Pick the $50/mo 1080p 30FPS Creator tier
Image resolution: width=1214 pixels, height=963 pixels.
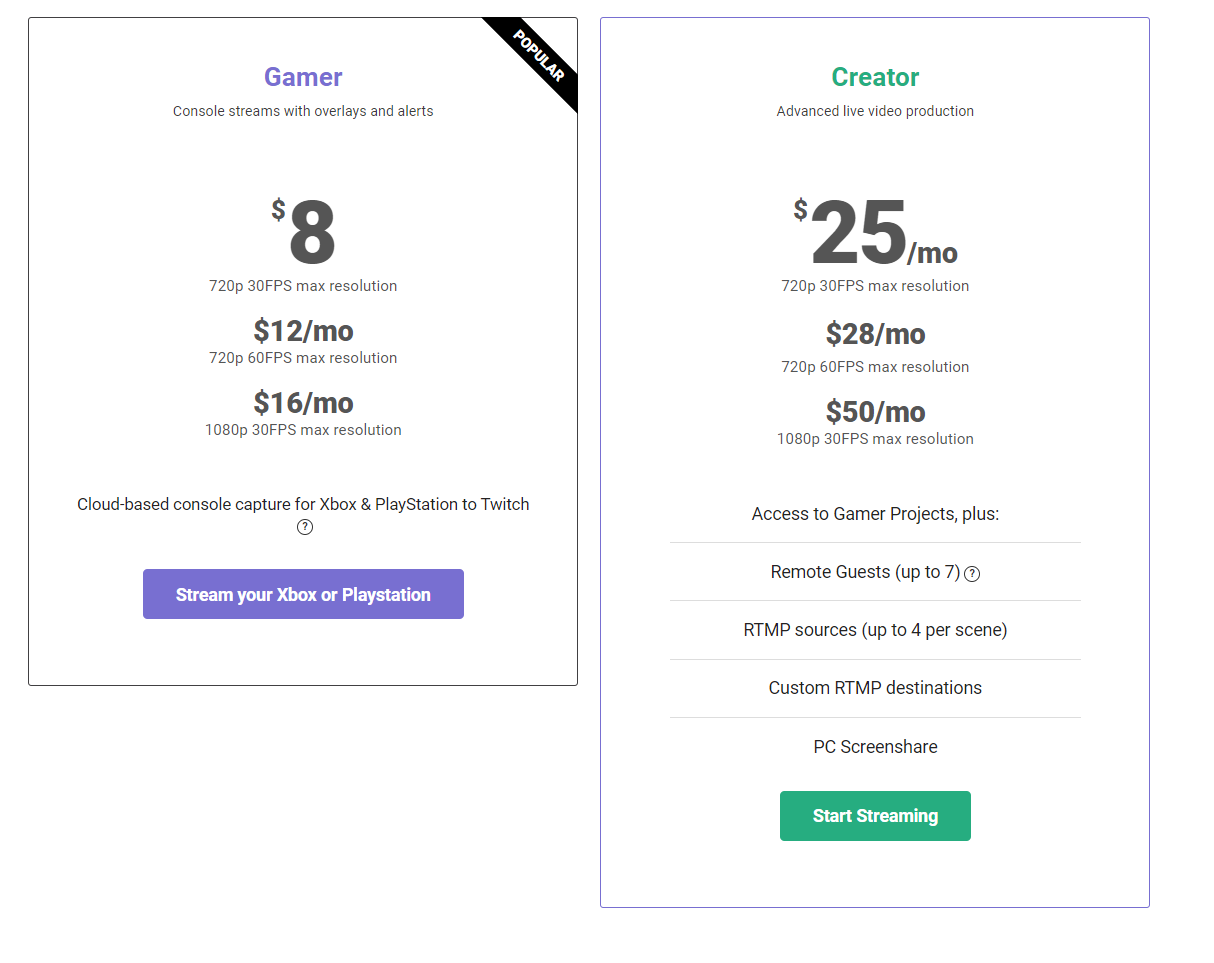(x=875, y=411)
